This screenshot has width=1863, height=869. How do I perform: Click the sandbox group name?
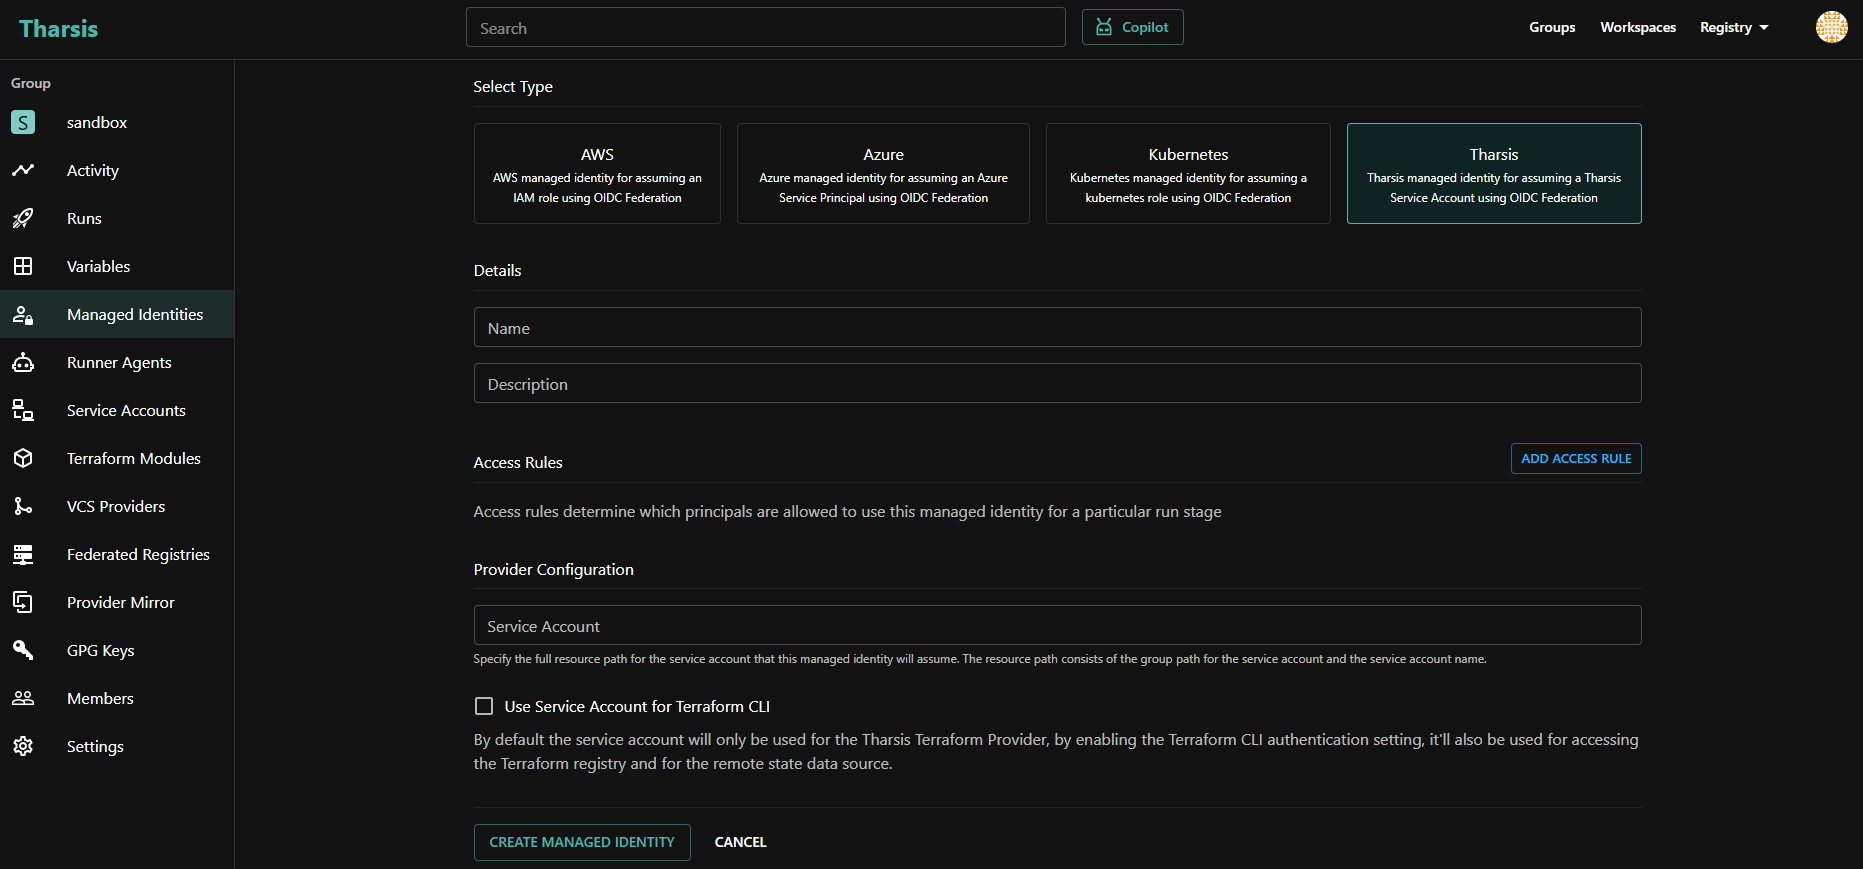pos(97,122)
